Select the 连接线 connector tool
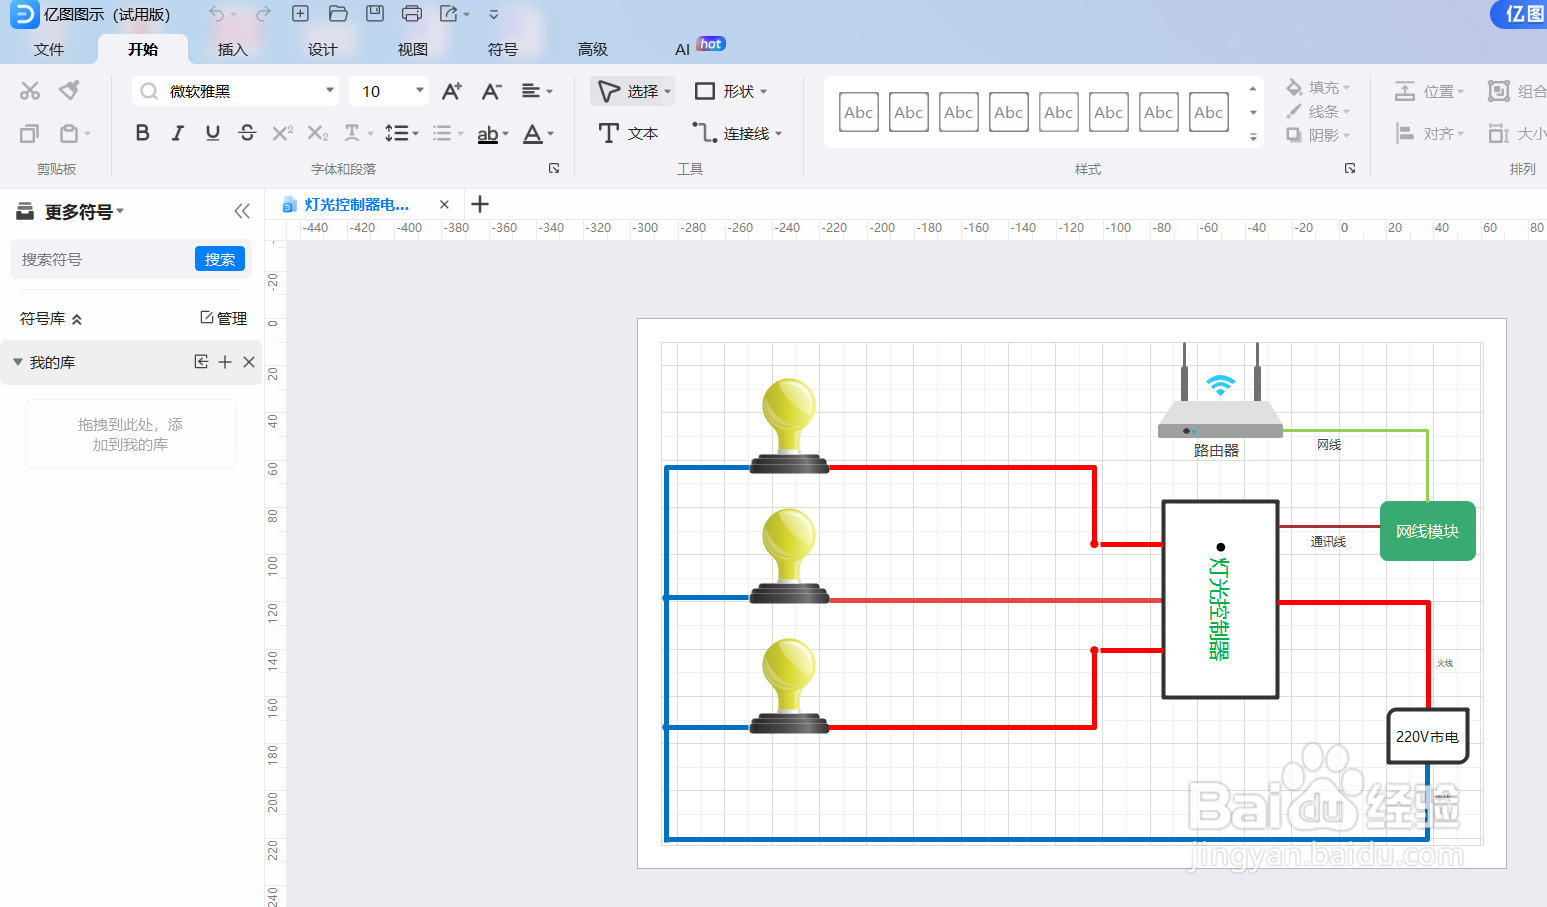The height and width of the screenshot is (907, 1547). [x=737, y=133]
